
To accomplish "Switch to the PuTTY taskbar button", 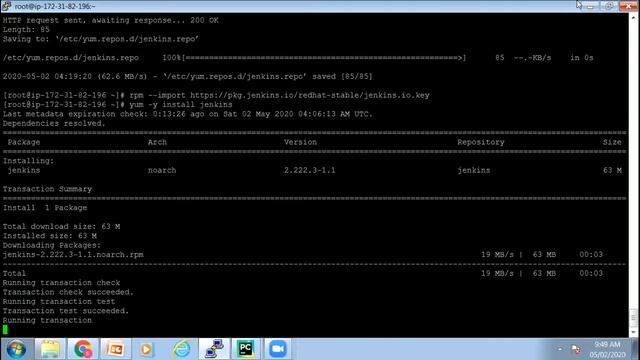I will pos(214,349).
